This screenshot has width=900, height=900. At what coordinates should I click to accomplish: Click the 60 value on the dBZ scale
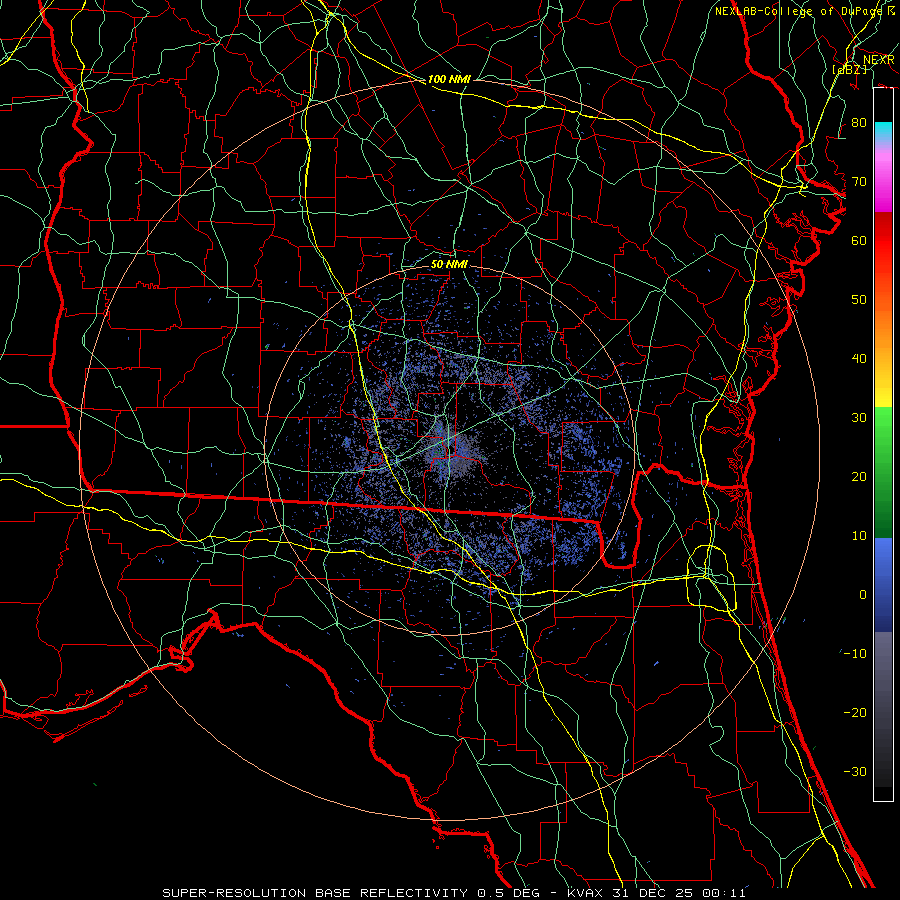coord(859,241)
